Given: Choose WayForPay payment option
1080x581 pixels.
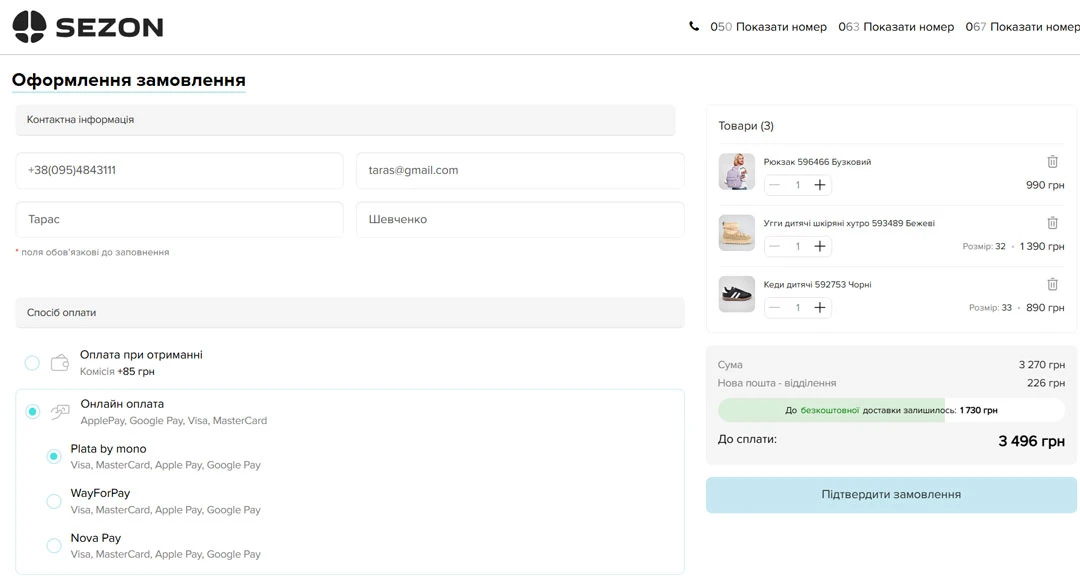Looking at the screenshot, I should coord(54,501).
